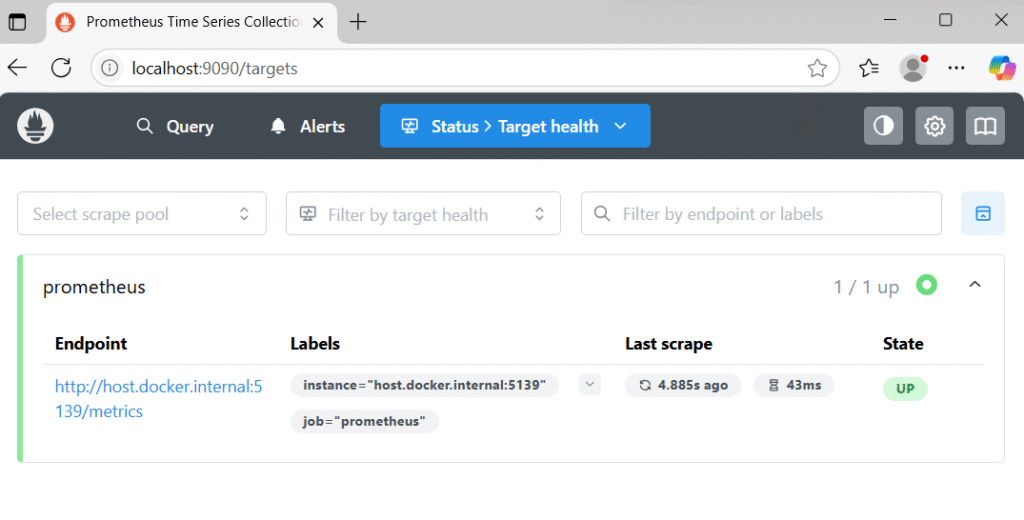Click the Prometheus flame logo

point(35,125)
